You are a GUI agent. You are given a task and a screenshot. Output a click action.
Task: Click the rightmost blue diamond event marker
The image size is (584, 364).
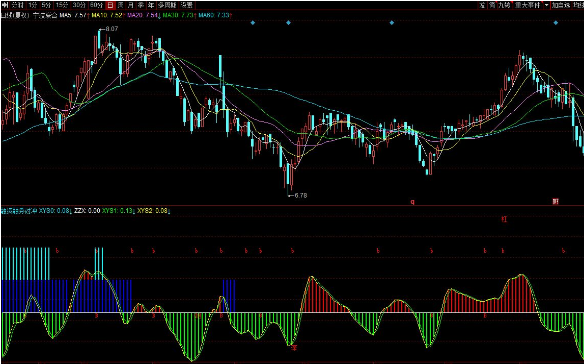(x=556, y=23)
